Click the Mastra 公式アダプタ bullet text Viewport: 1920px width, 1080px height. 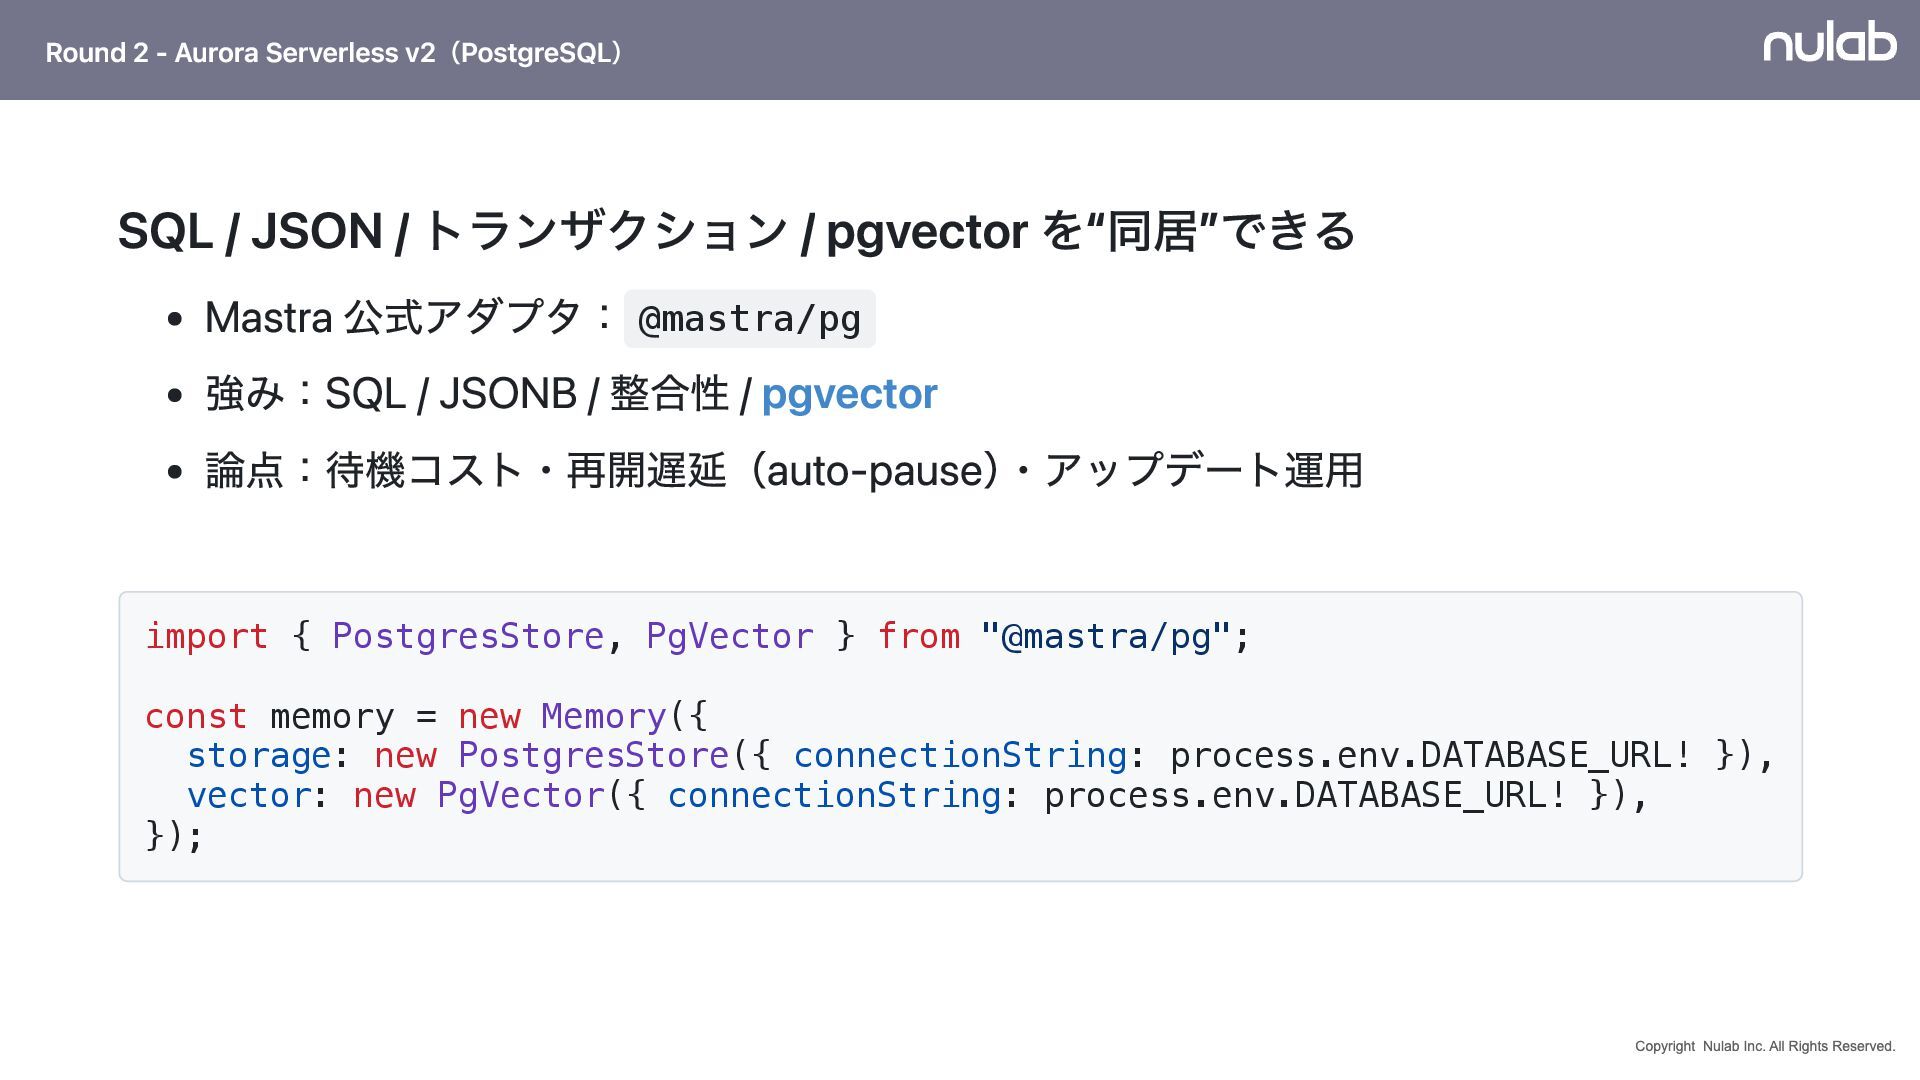point(392,318)
